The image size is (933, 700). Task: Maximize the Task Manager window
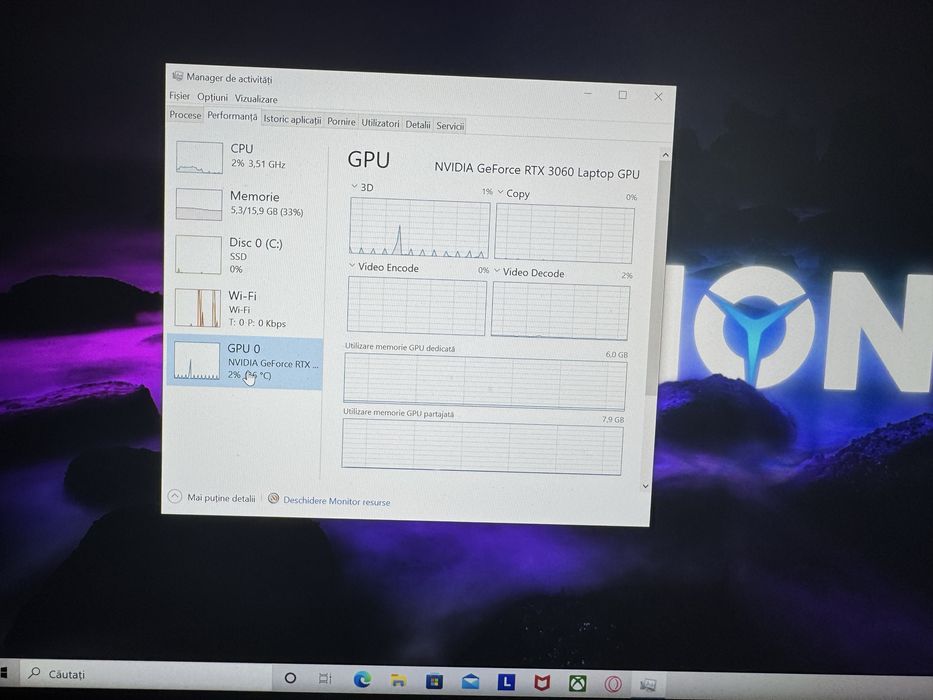[623, 95]
